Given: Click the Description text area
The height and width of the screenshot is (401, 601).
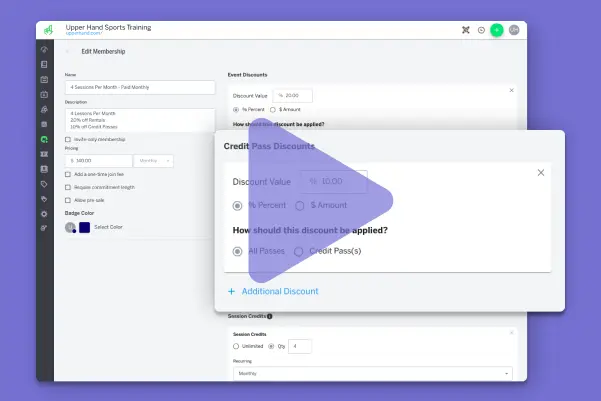Looking at the screenshot, I should click(140, 120).
